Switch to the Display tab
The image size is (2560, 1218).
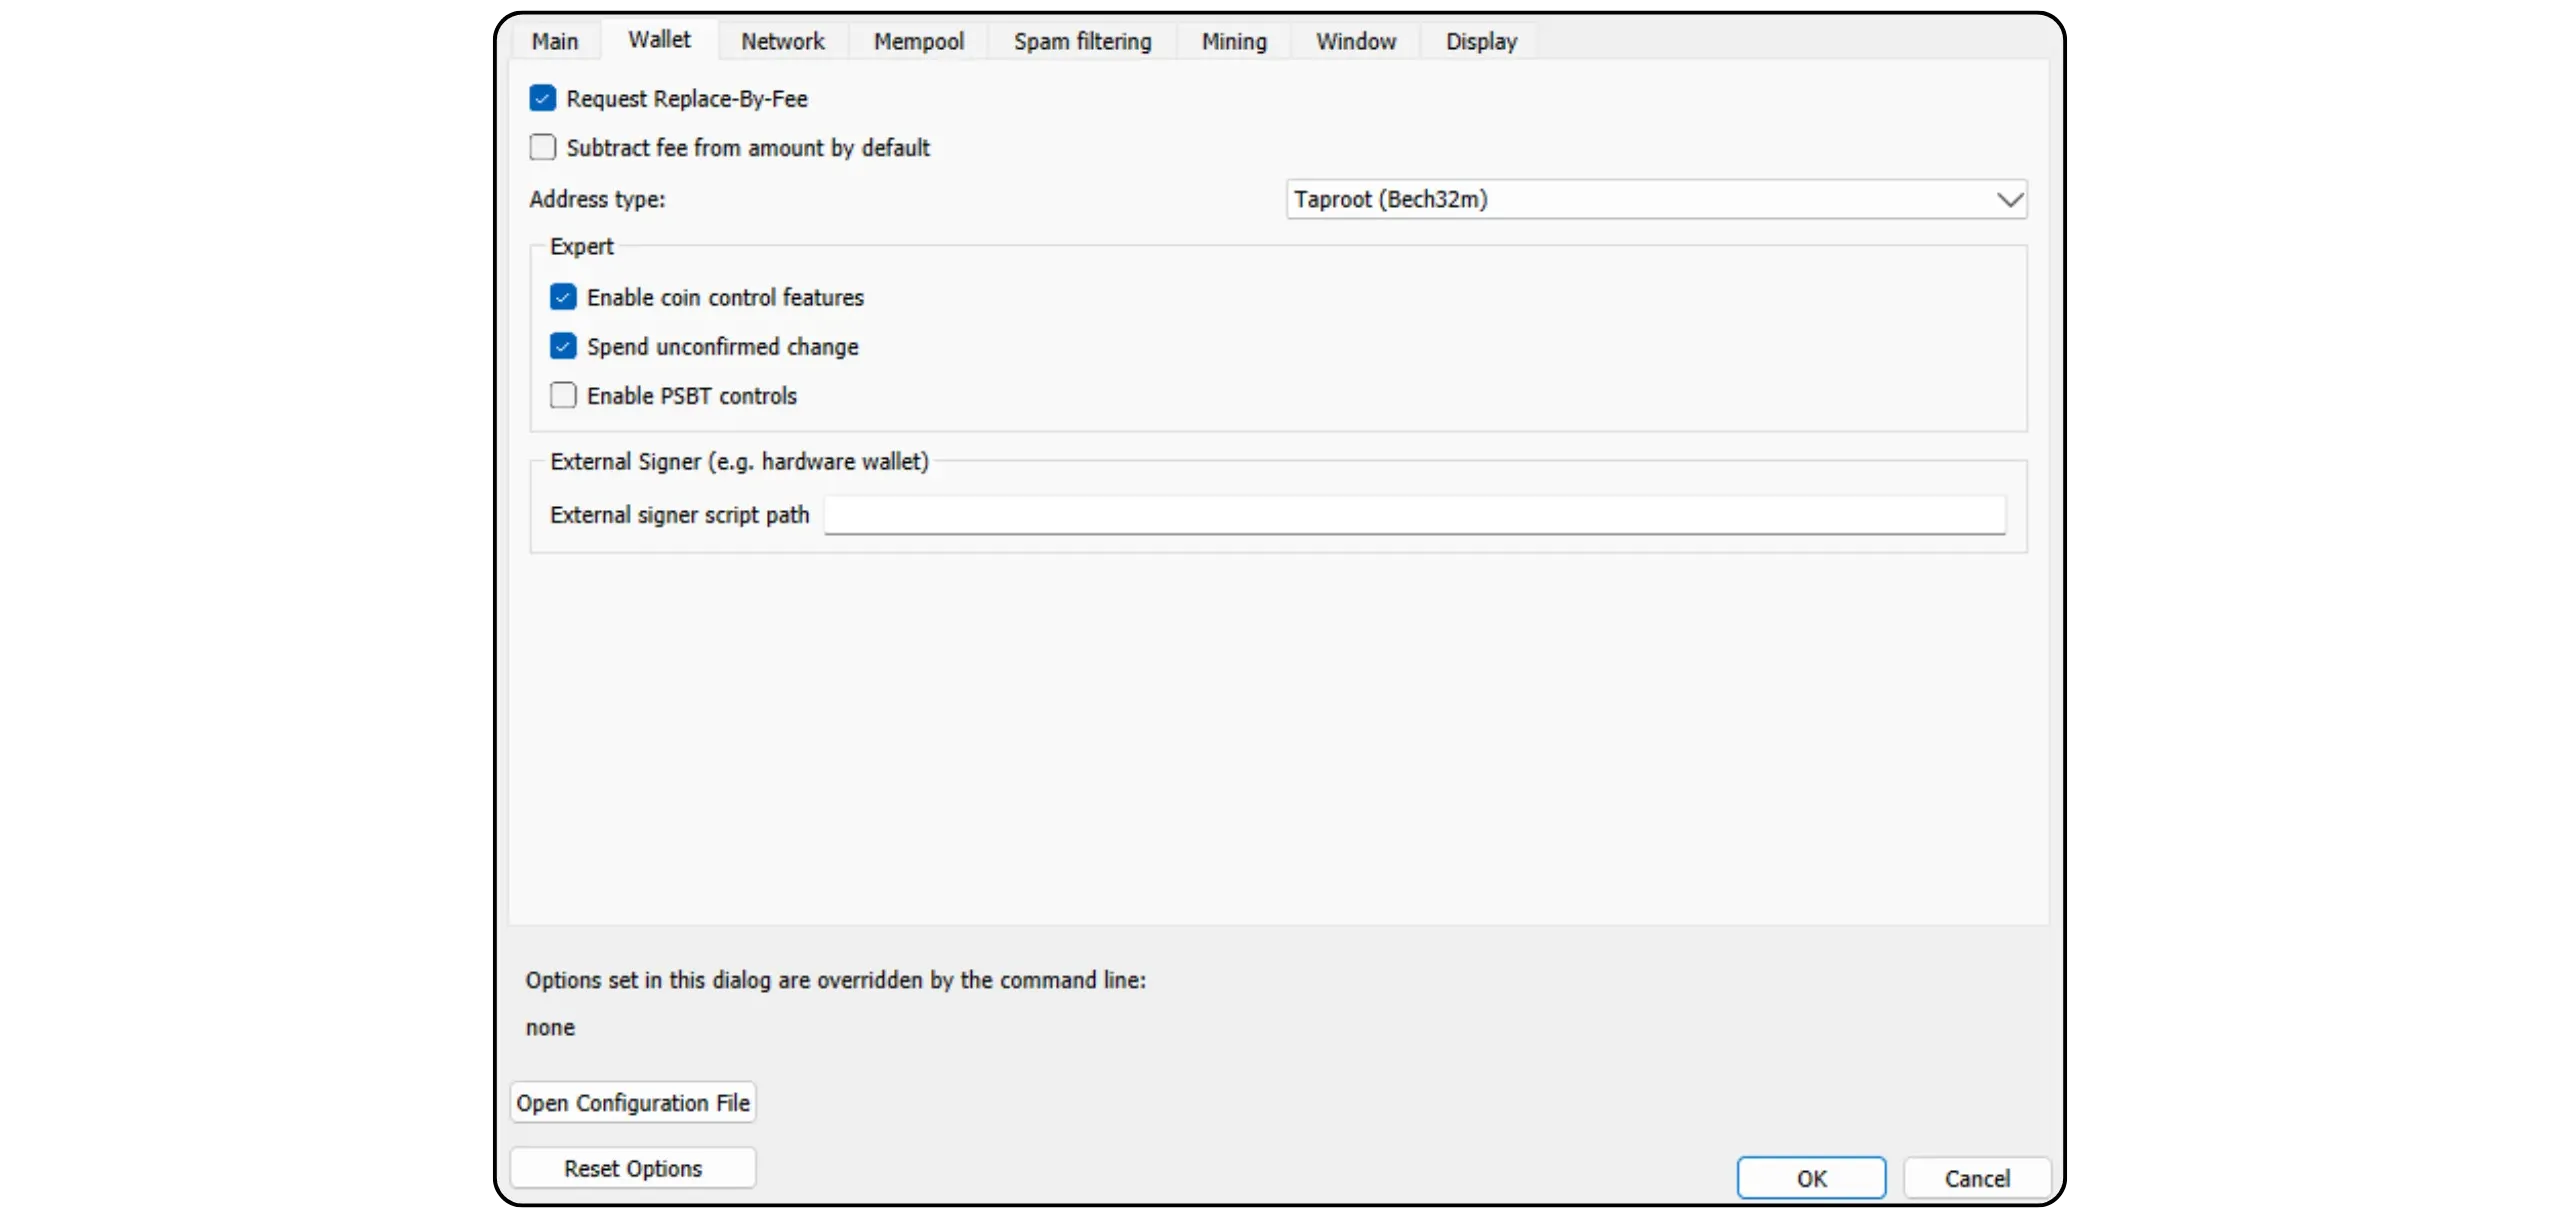coord(1481,41)
